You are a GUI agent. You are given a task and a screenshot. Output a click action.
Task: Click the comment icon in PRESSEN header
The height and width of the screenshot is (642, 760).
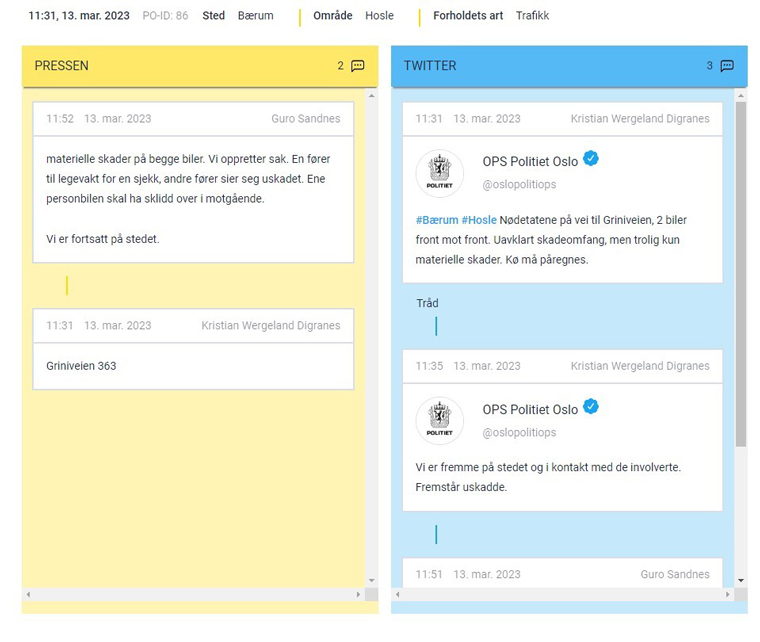pos(358,66)
